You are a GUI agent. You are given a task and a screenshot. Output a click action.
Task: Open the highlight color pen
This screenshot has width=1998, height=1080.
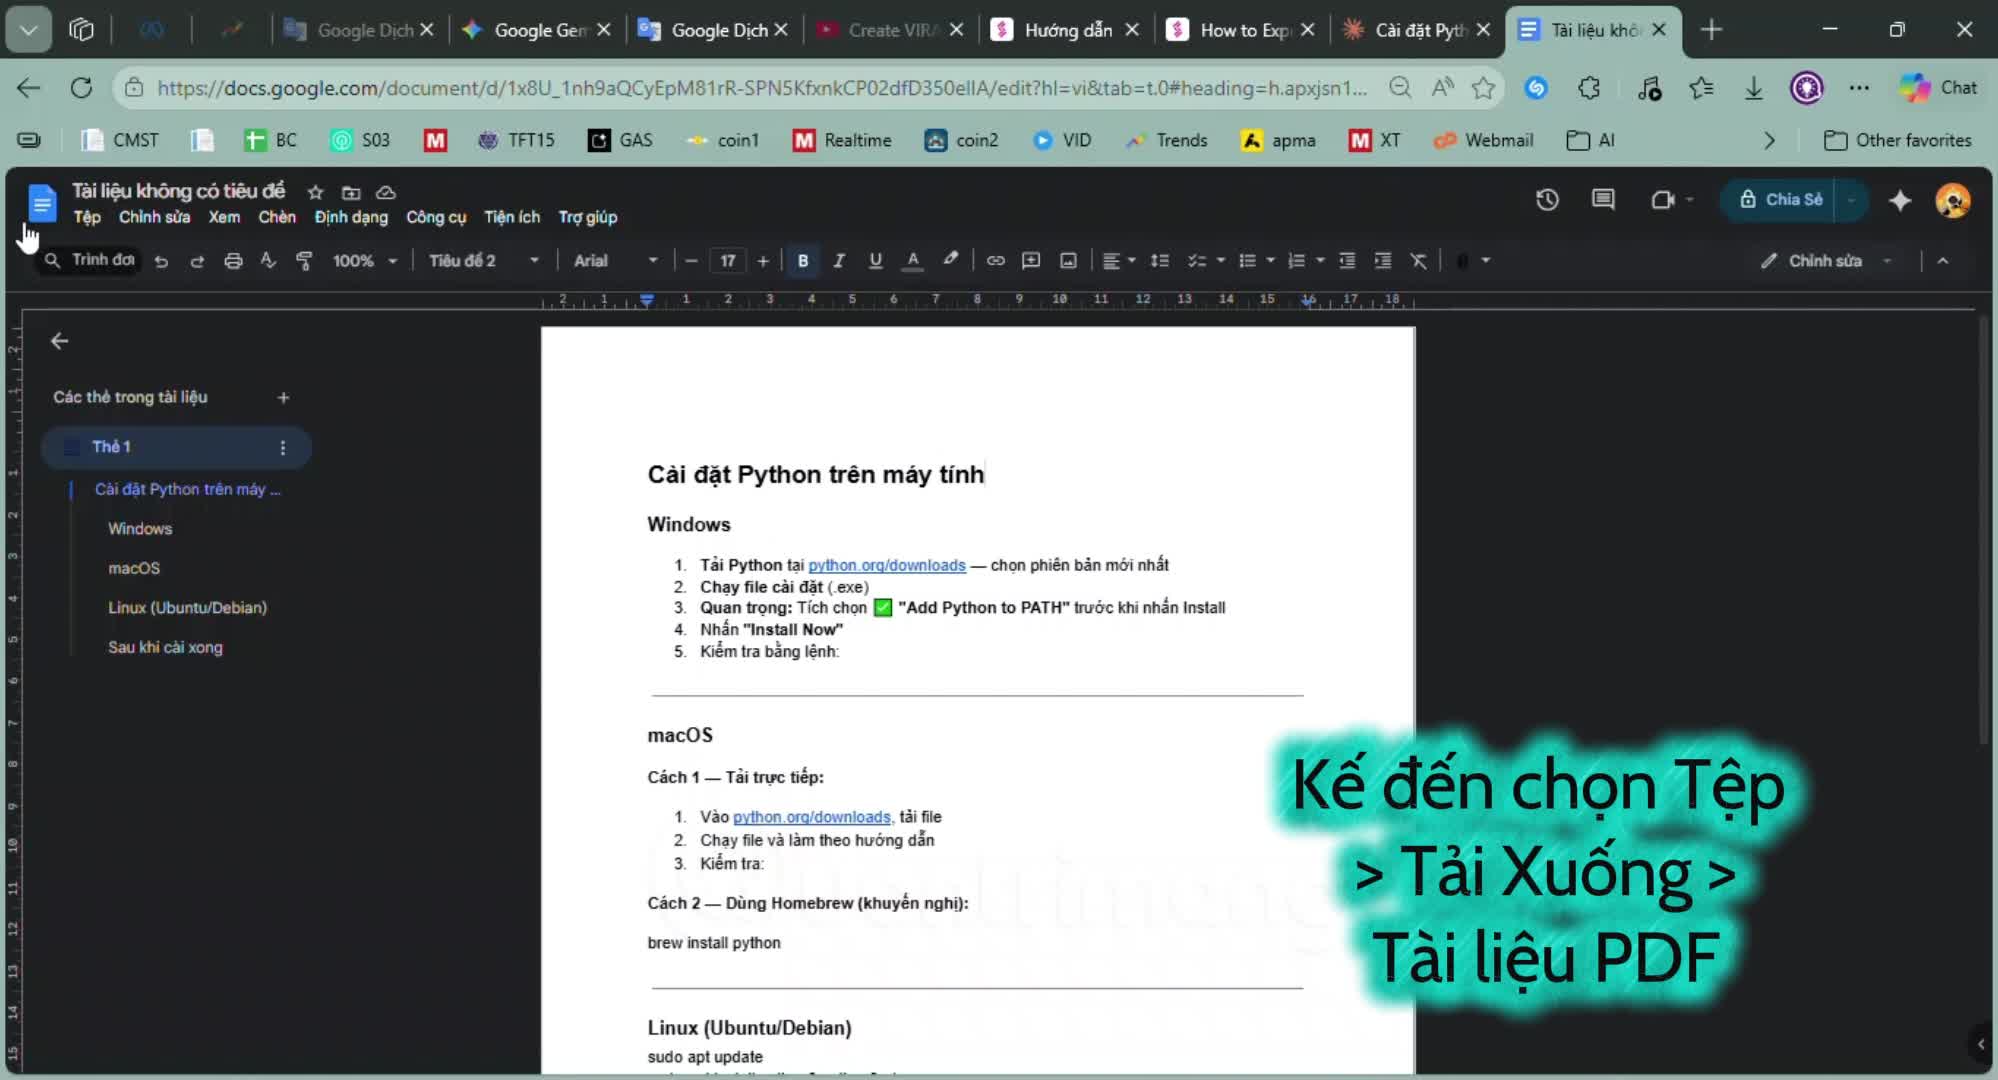click(x=950, y=260)
